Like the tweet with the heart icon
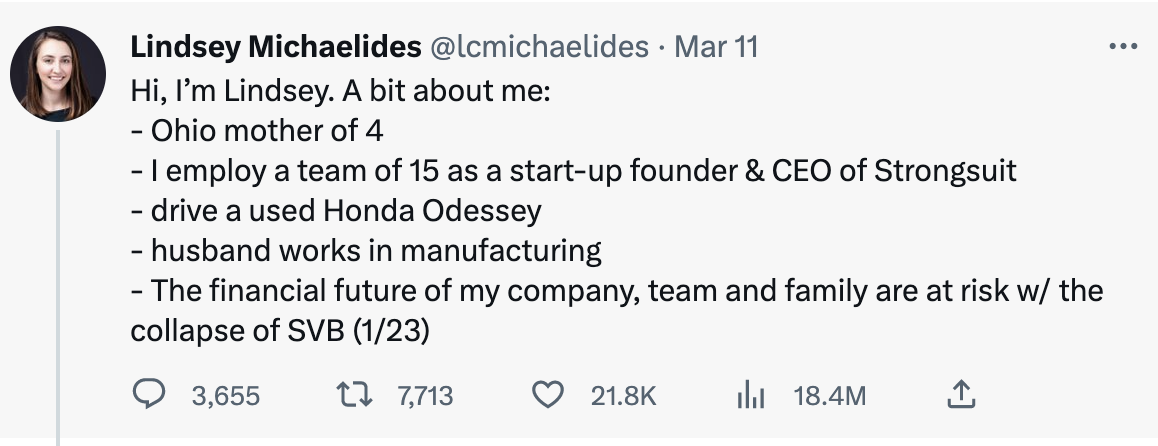Image resolution: width=1158 pixels, height=446 pixels. point(547,396)
